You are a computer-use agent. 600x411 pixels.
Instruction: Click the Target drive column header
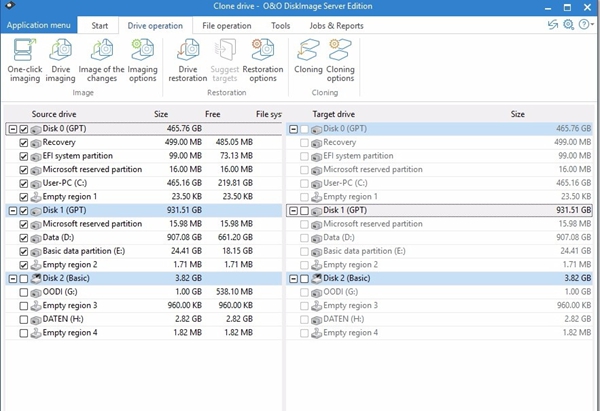coord(333,114)
